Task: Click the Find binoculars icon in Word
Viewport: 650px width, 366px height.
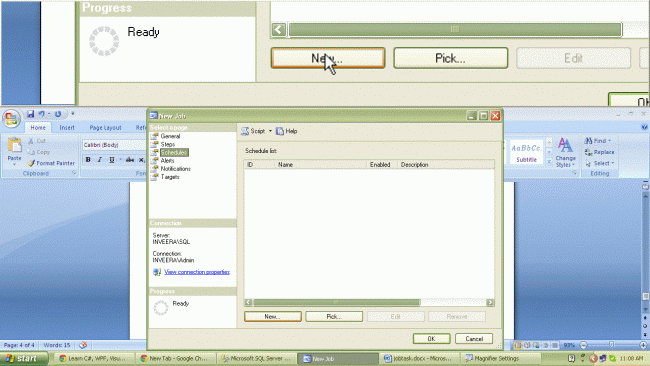Action: pos(588,141)
